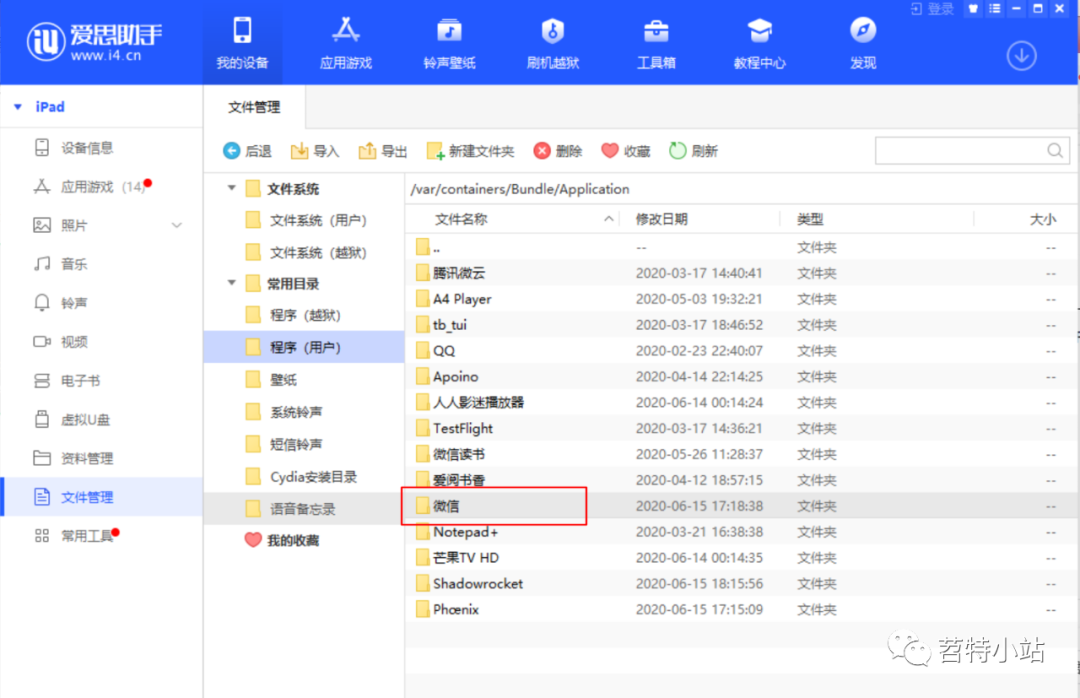The width and height of the screenshot is (1080, 698).
Task: Click the 刷新 refresh button
Action: tap(694, 151)
